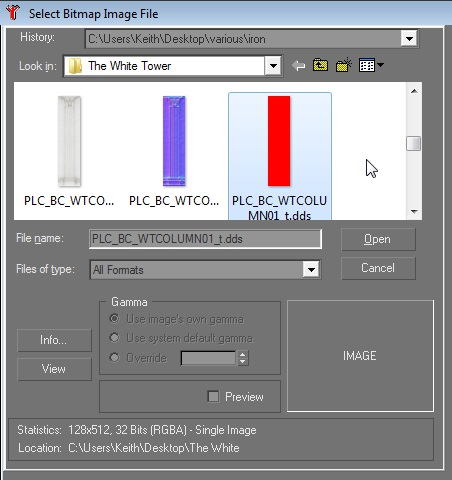Select the red PLC_BC_WTCOLUMN01_t.dds thumbnail
The width and height of the screenshot is (452, 480).
[x=279, y=141]
